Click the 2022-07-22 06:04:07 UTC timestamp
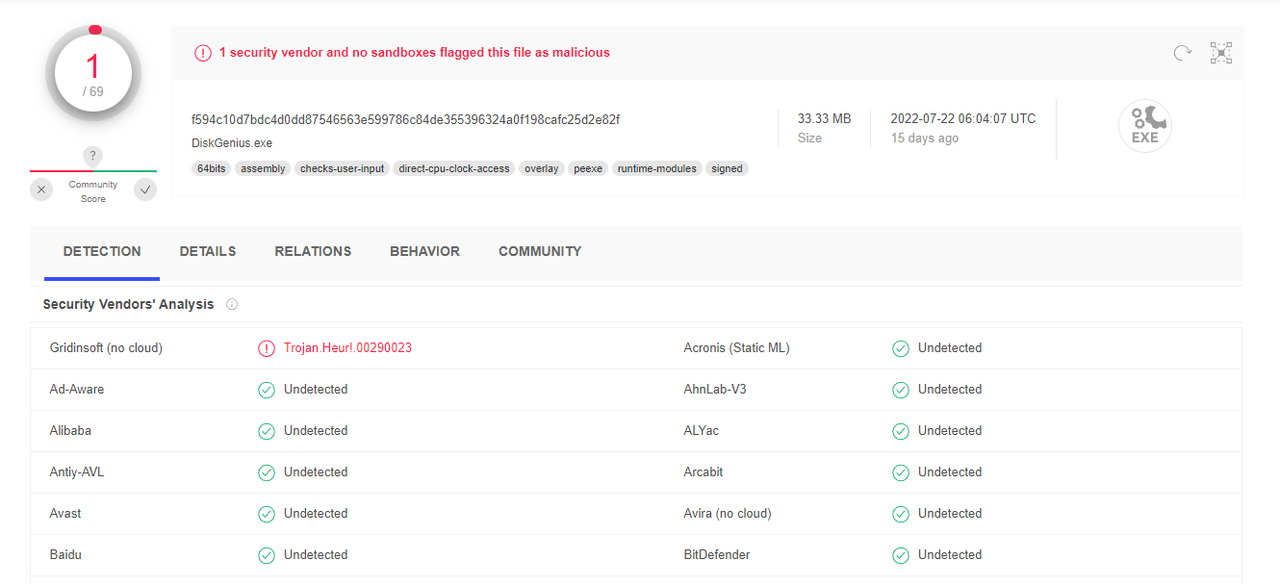 click(x=963, y=118)
